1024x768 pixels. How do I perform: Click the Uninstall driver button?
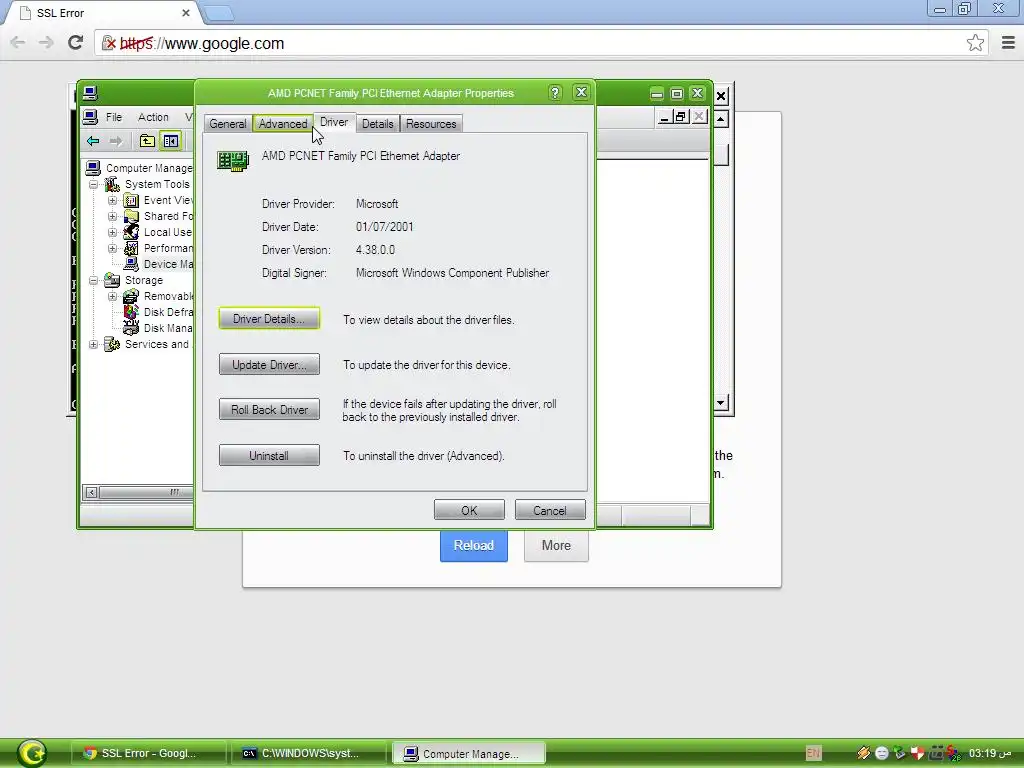(x=269, y=455)
